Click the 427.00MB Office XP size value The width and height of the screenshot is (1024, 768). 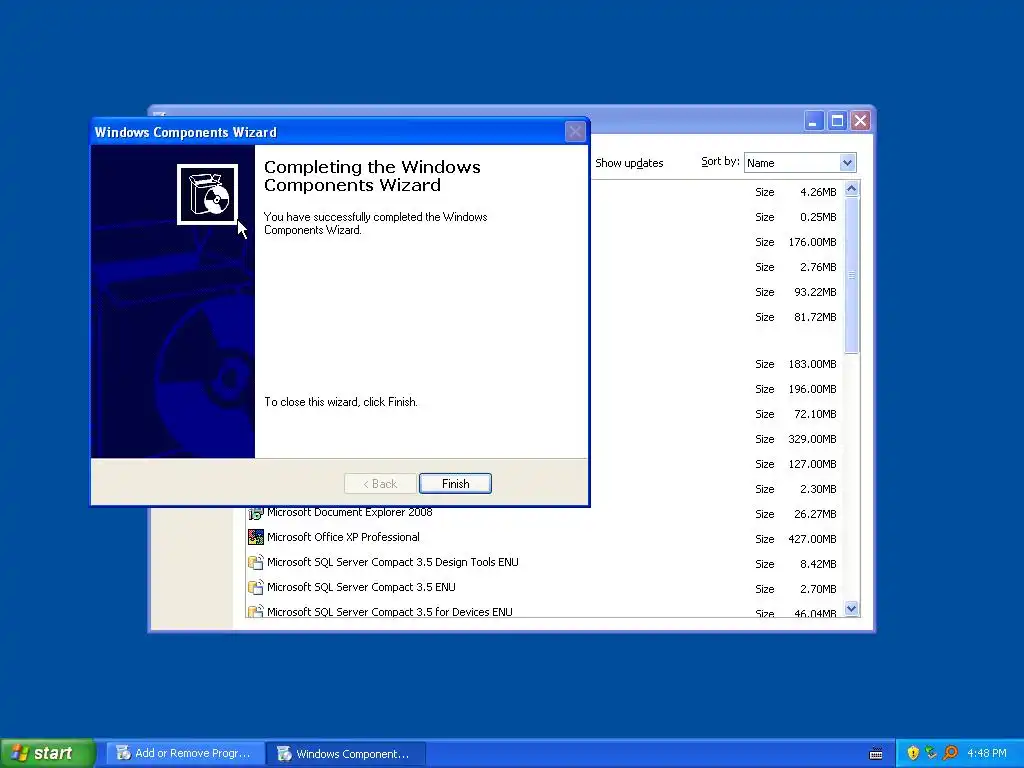pyautogui.click(x=812, y=539)
